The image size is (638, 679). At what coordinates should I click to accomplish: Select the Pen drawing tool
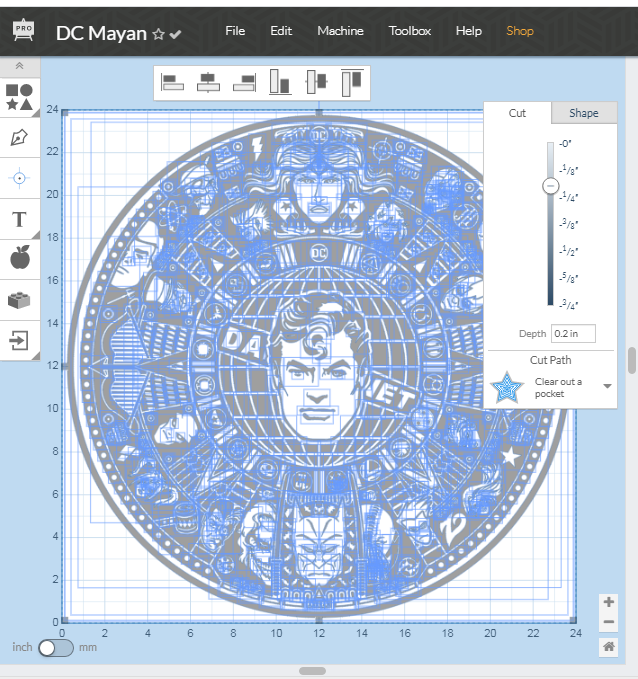[x=19, y=138]
